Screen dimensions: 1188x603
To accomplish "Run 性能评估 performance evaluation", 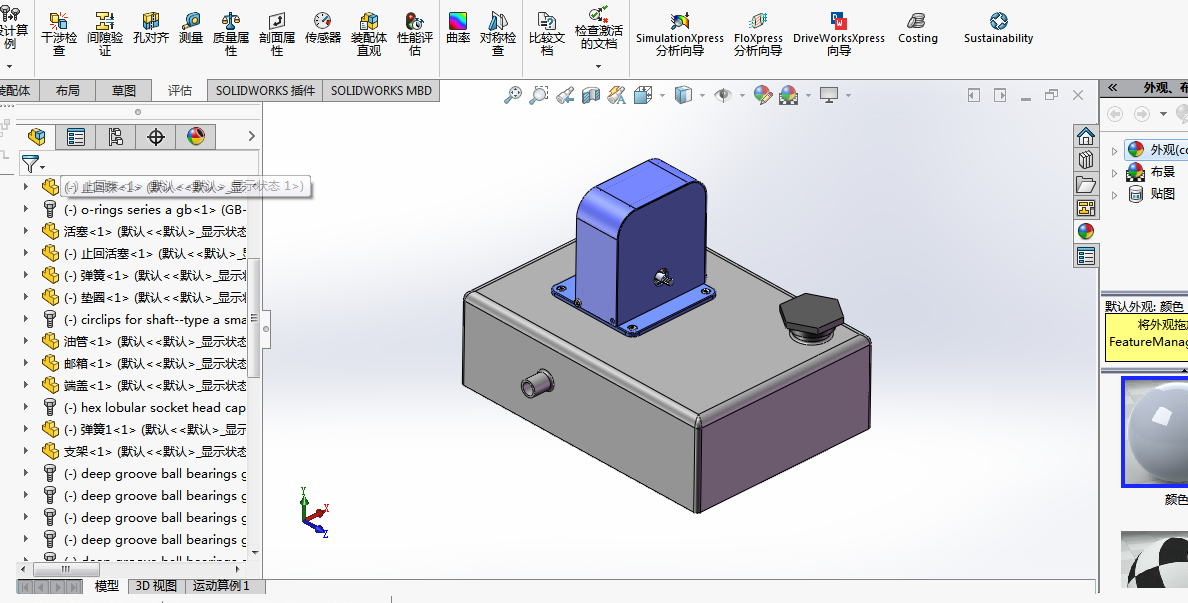I will click(x=414, y=35).
